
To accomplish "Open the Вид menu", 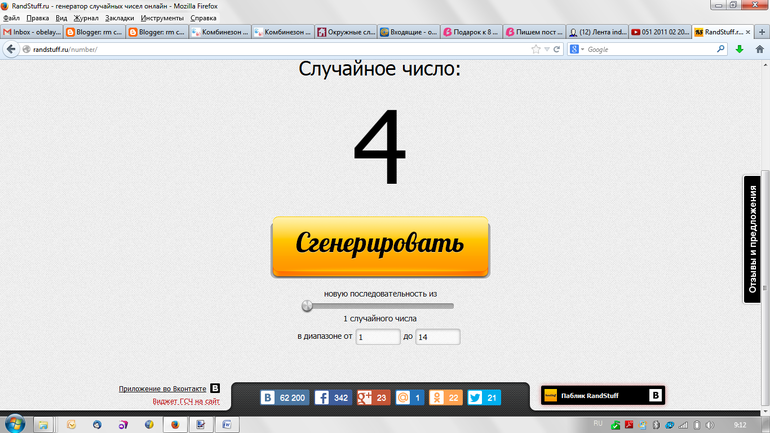I will point(61,18).
